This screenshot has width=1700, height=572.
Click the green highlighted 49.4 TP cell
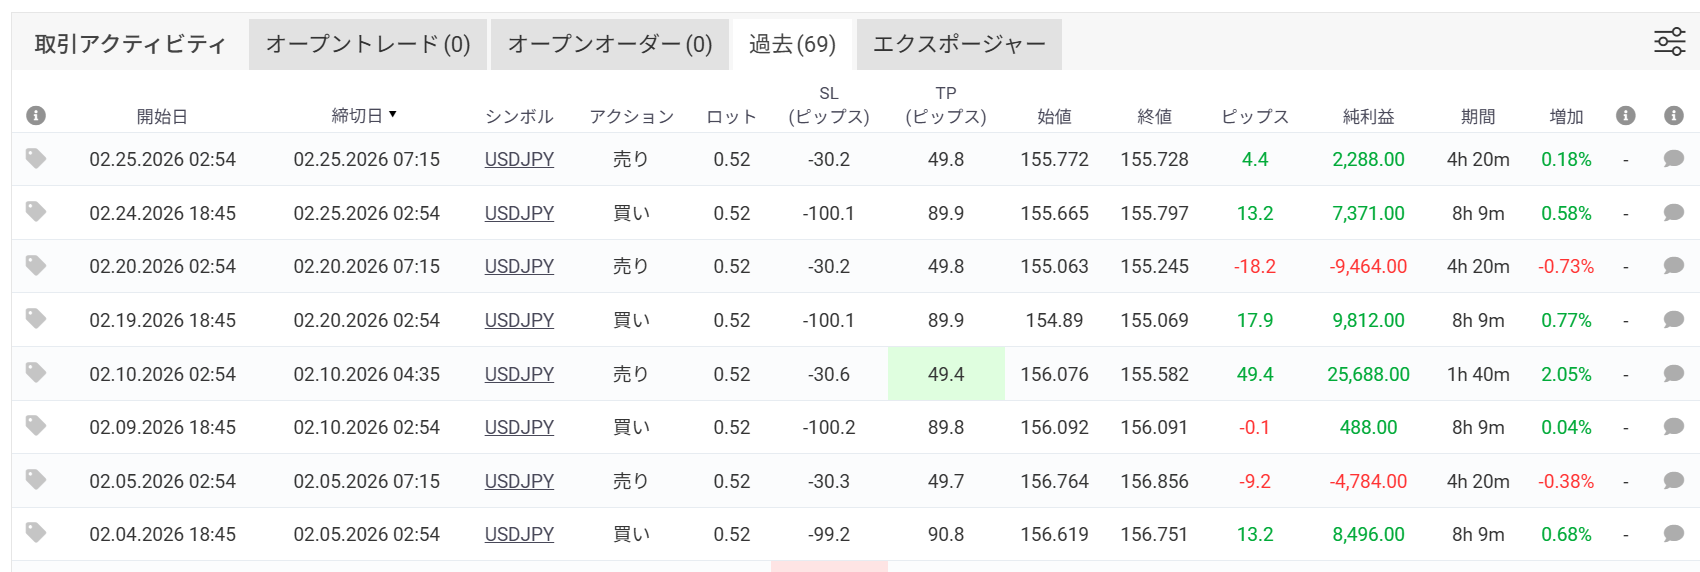(x=946, y=374)
